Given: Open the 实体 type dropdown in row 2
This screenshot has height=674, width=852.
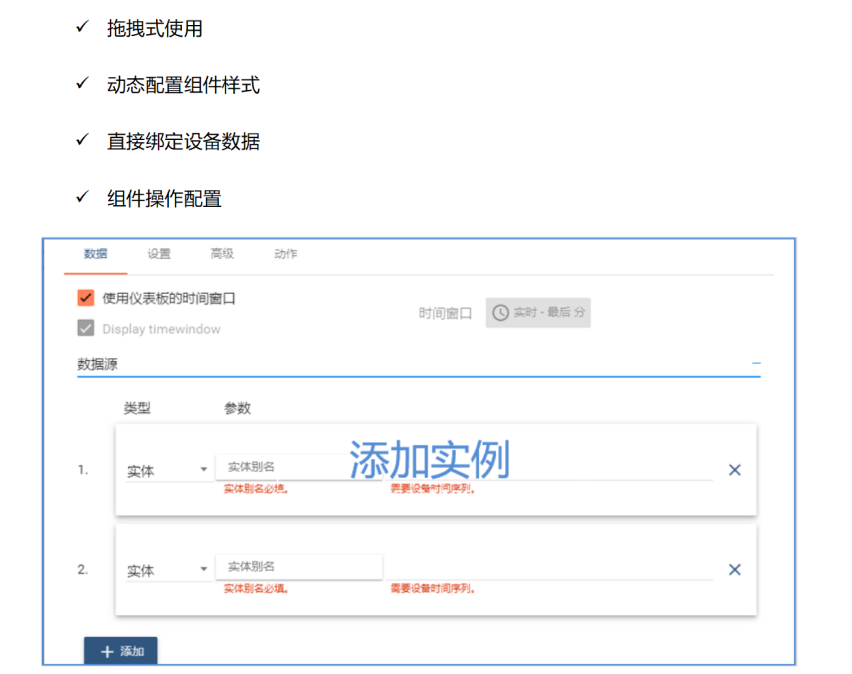Looking at the screenshot, I should click(x=167, y=571).
